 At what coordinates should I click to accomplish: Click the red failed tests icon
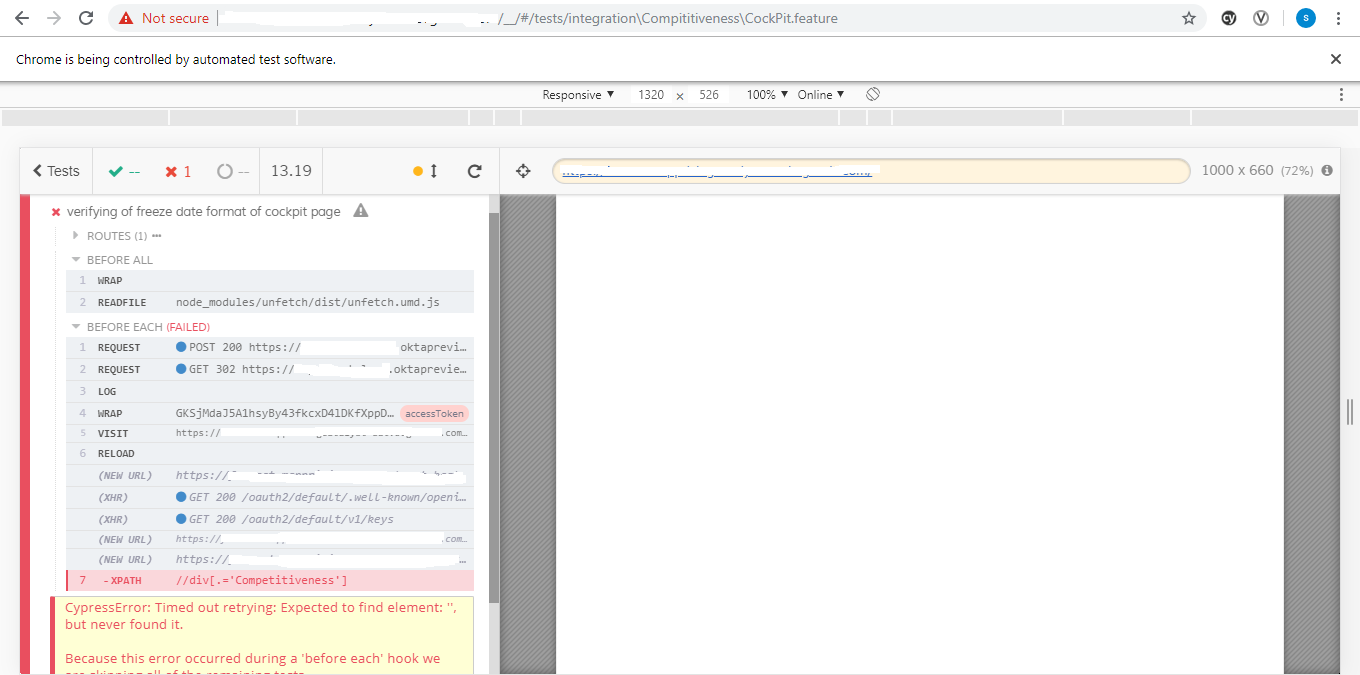click(x=172, y=170)
